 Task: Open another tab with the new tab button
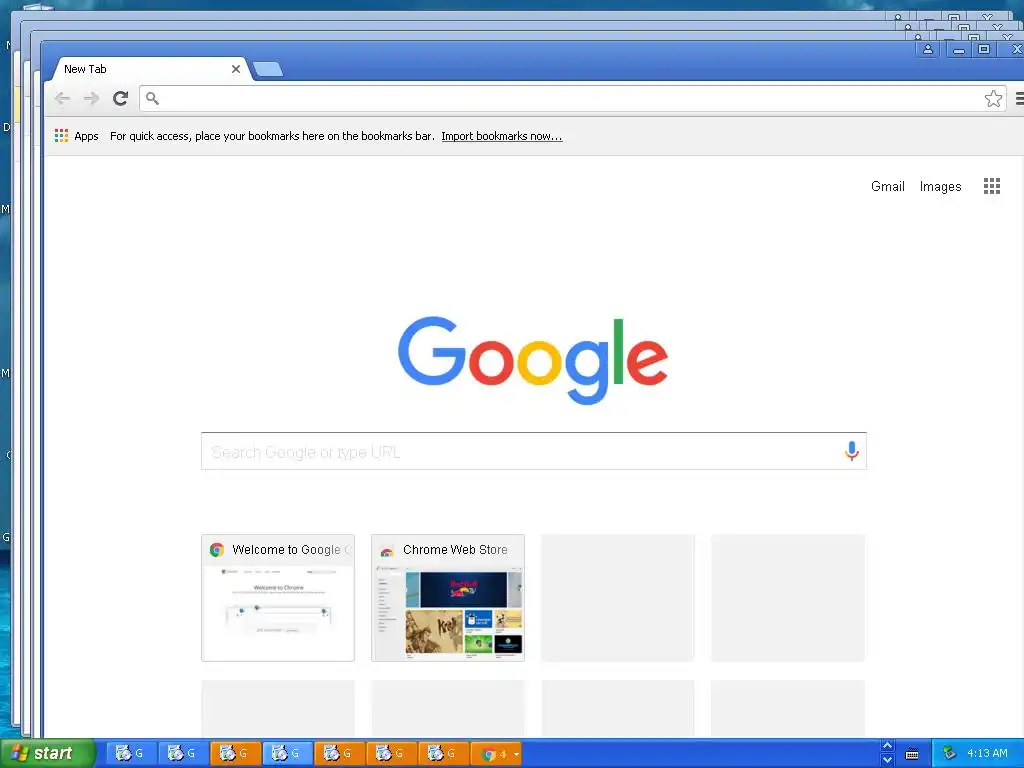click(x=268, y=69)
